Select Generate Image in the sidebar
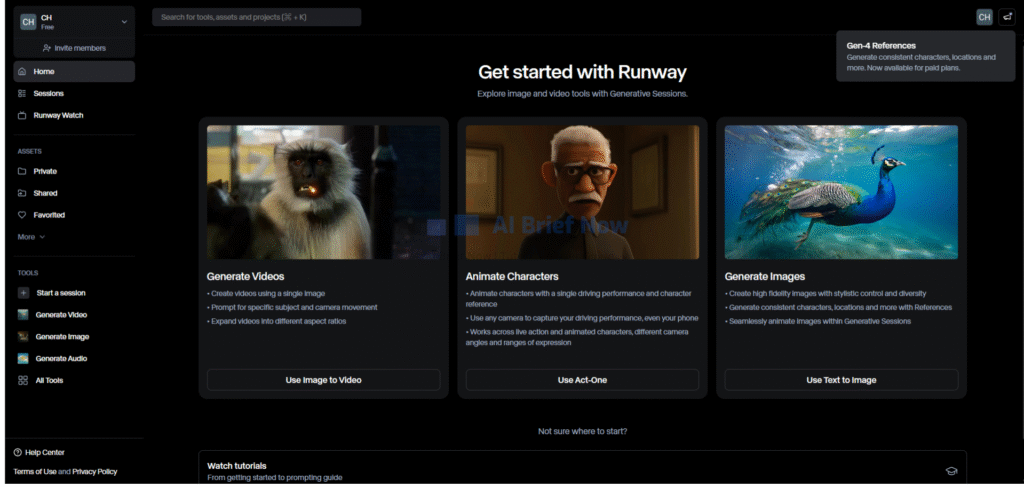The width and height of the screenshot is (1024, 487). click(x=74, y=337)
